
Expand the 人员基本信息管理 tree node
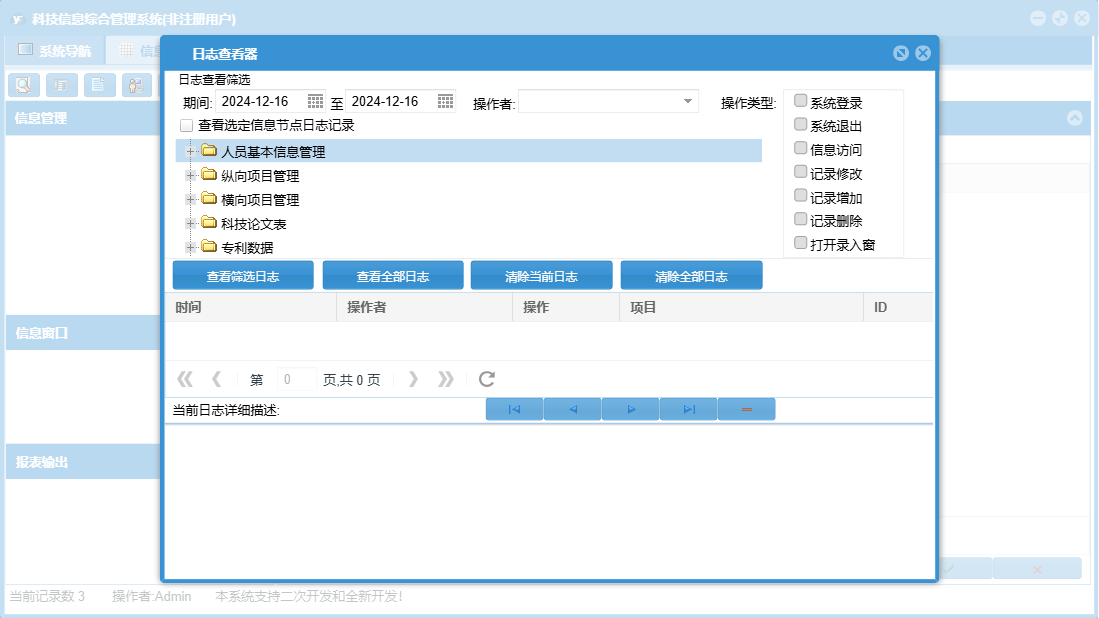[x=190, y=151]
